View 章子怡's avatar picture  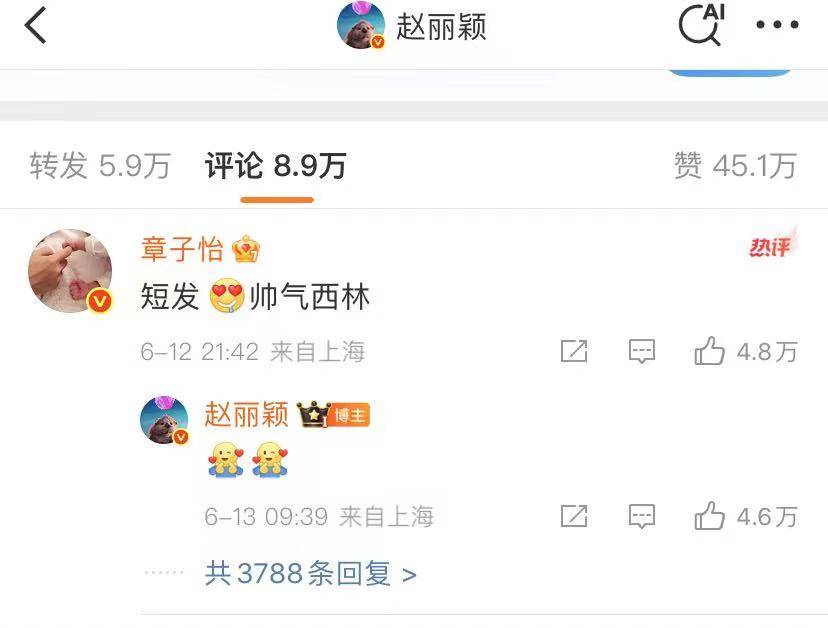pos(70,271)
